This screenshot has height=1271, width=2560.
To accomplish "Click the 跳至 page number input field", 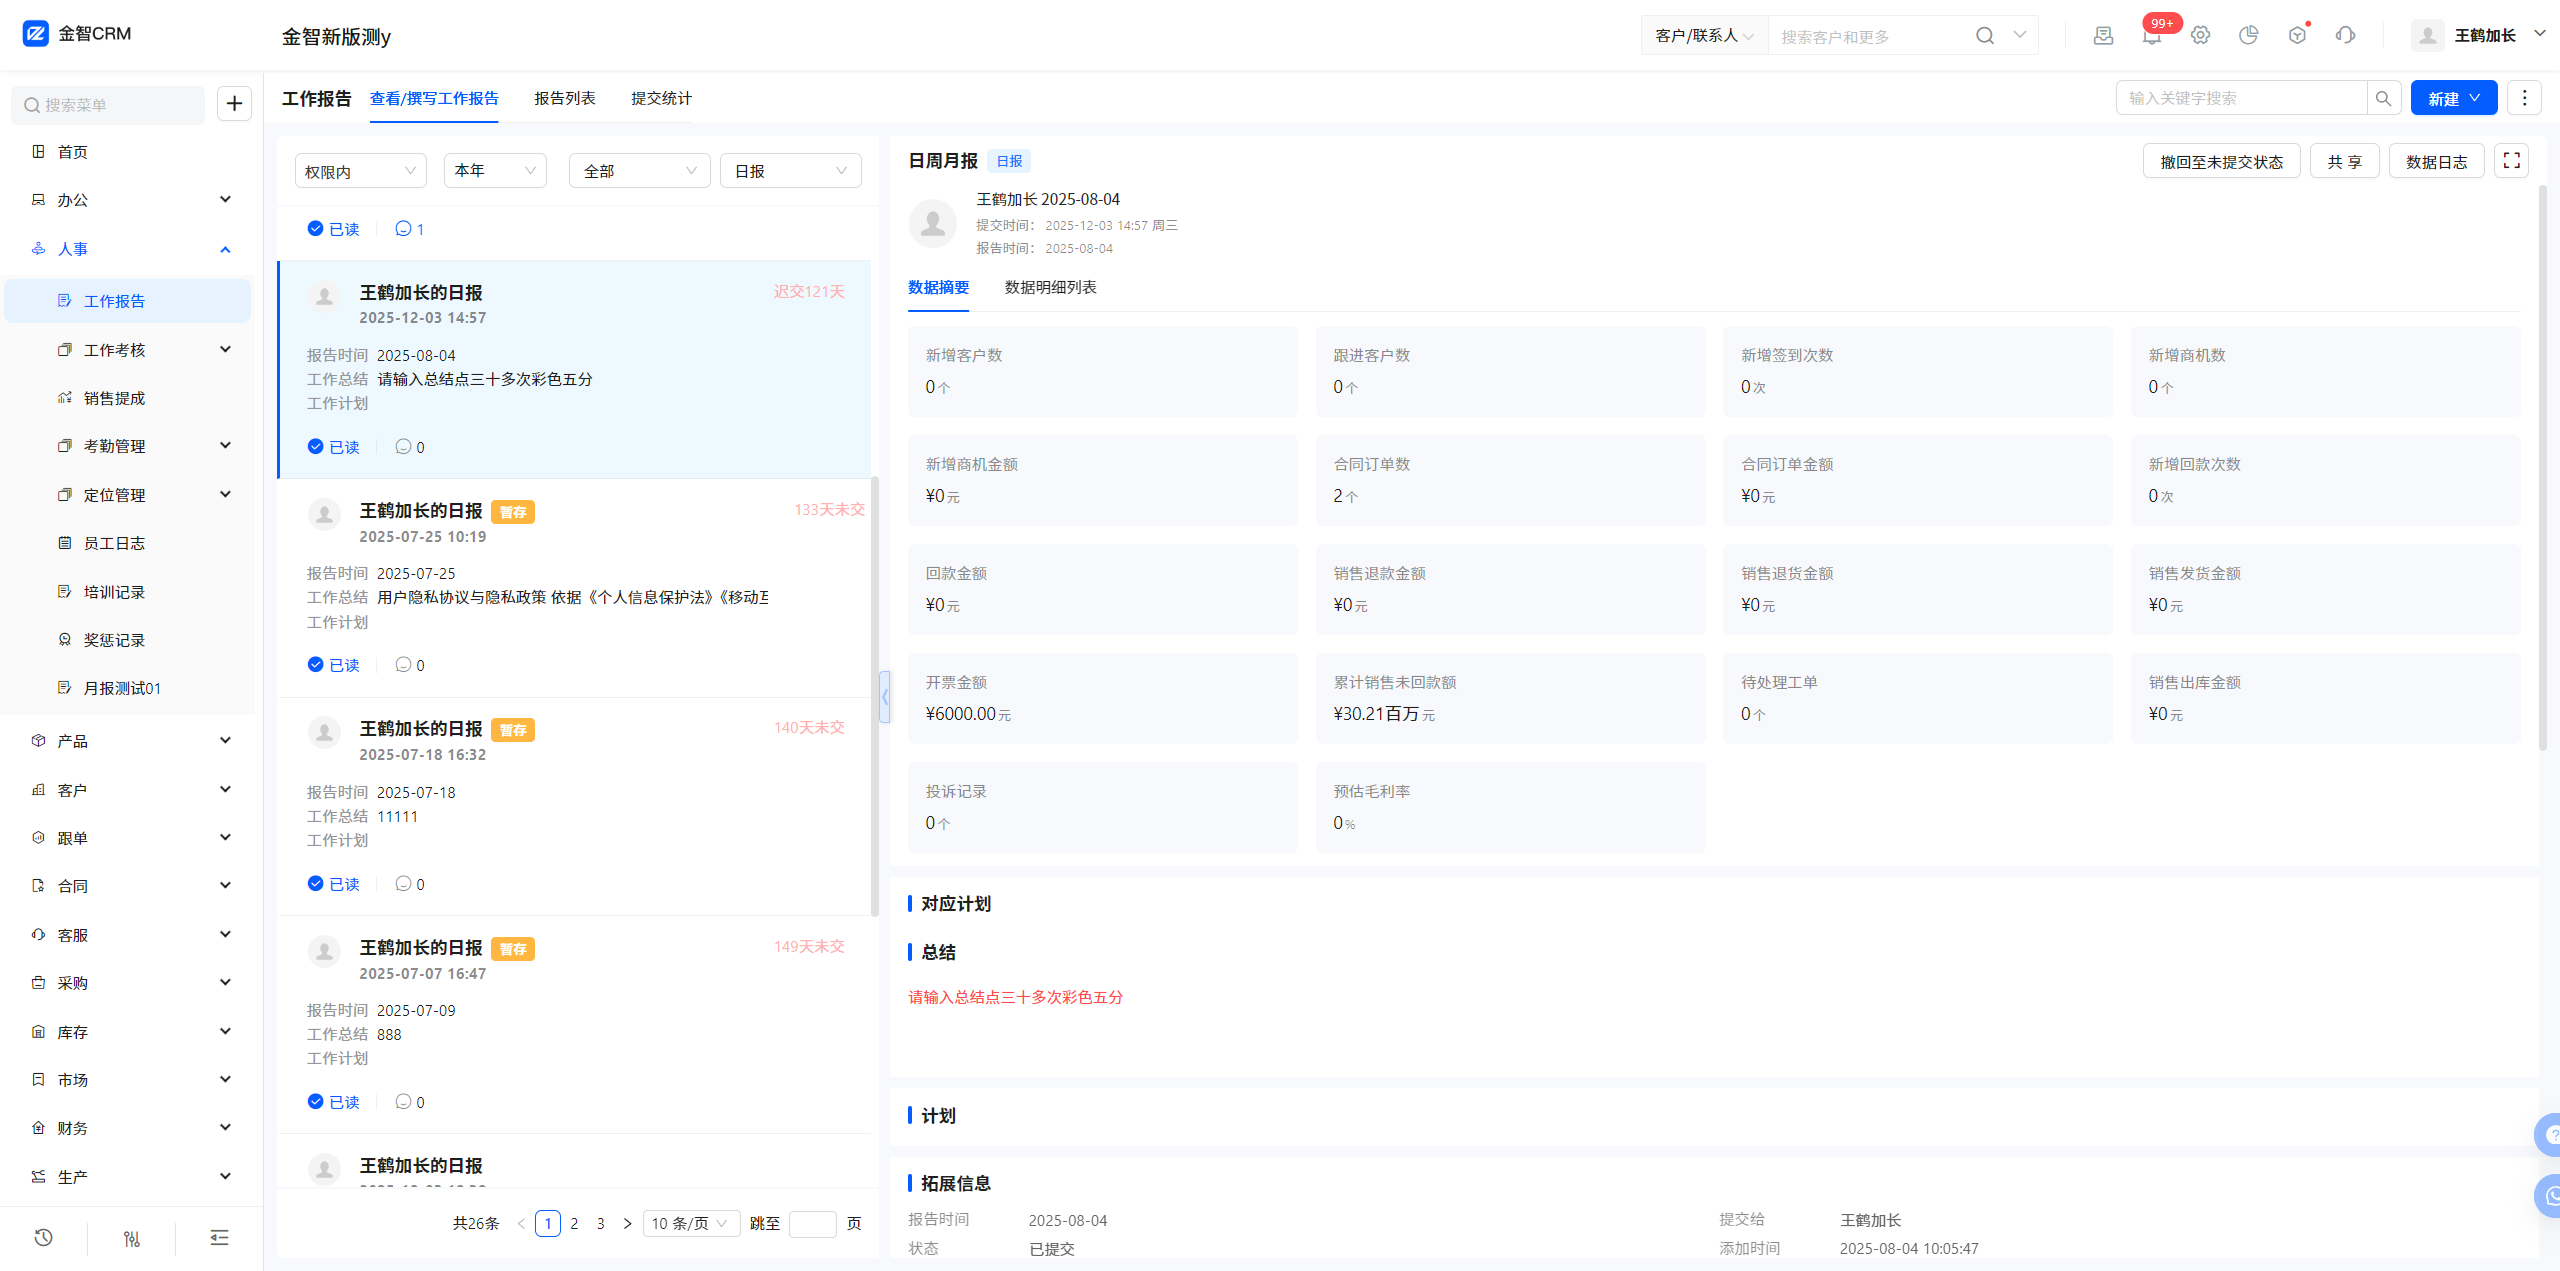I will pos(812,1224).
